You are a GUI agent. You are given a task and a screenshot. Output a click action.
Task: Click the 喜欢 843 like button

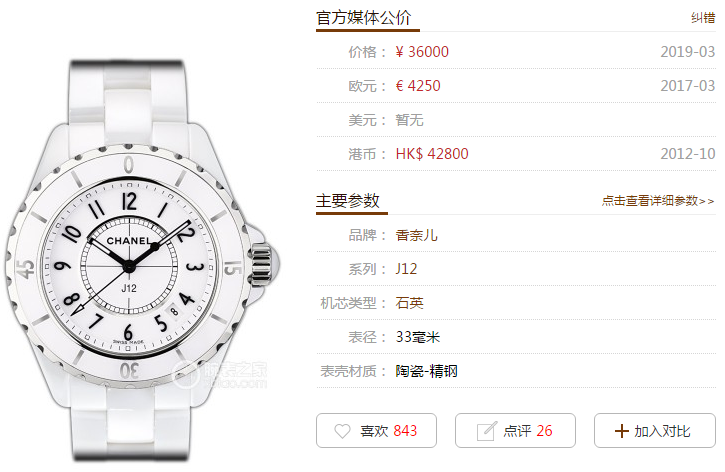coord(376,430)
